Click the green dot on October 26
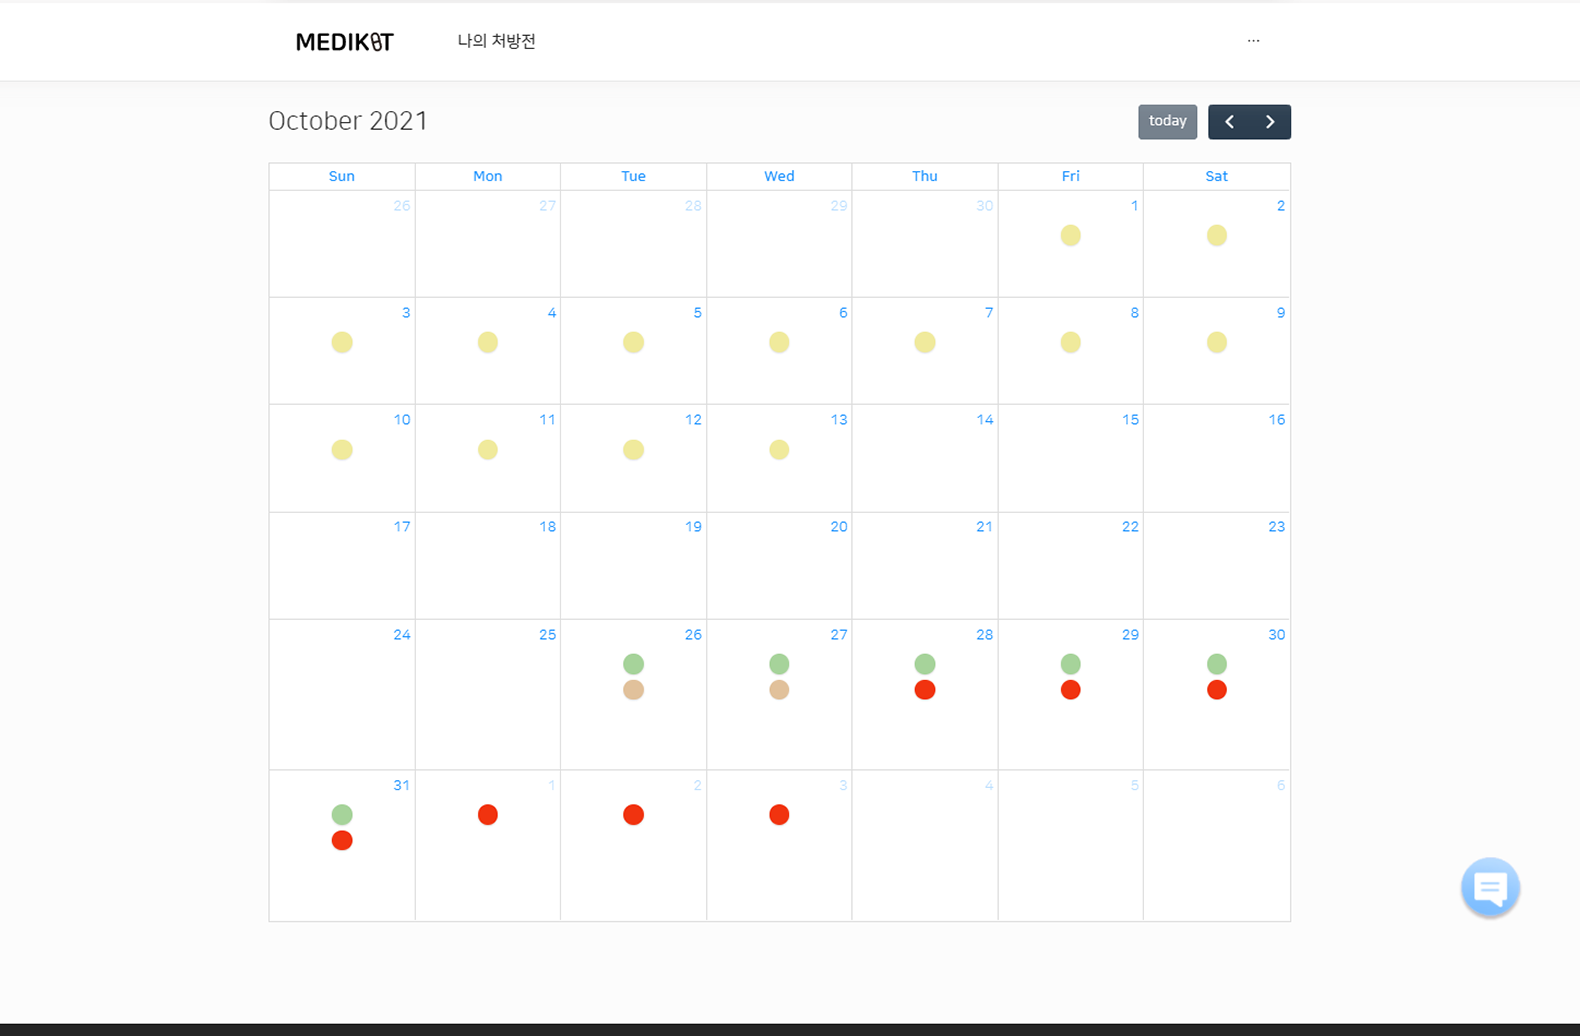 pos(633,664)
